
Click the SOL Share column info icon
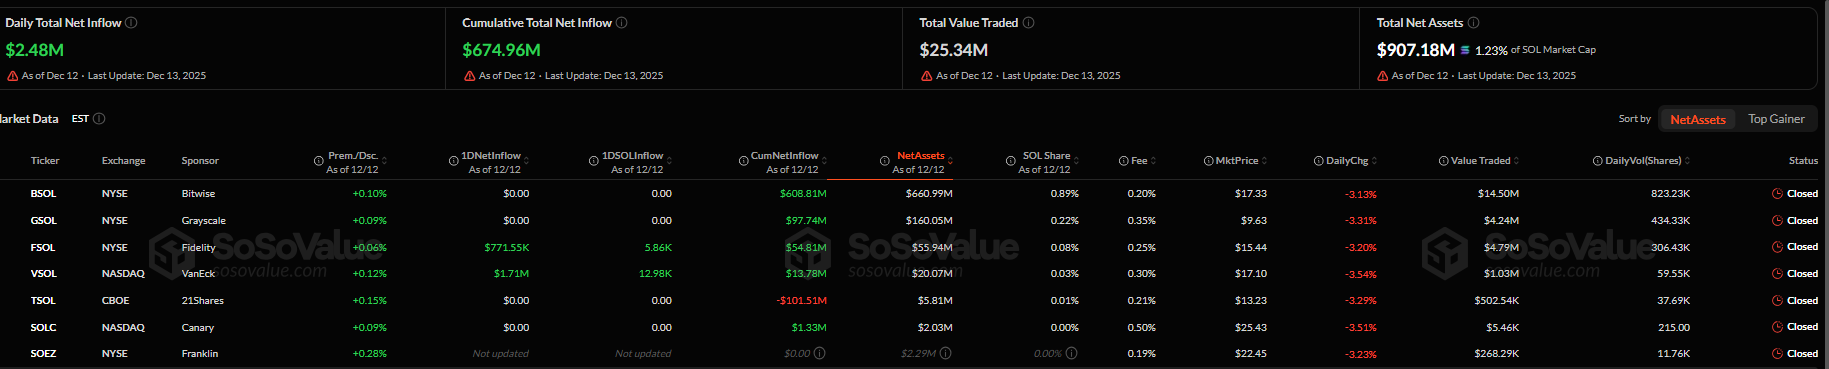click(1011, 161)
